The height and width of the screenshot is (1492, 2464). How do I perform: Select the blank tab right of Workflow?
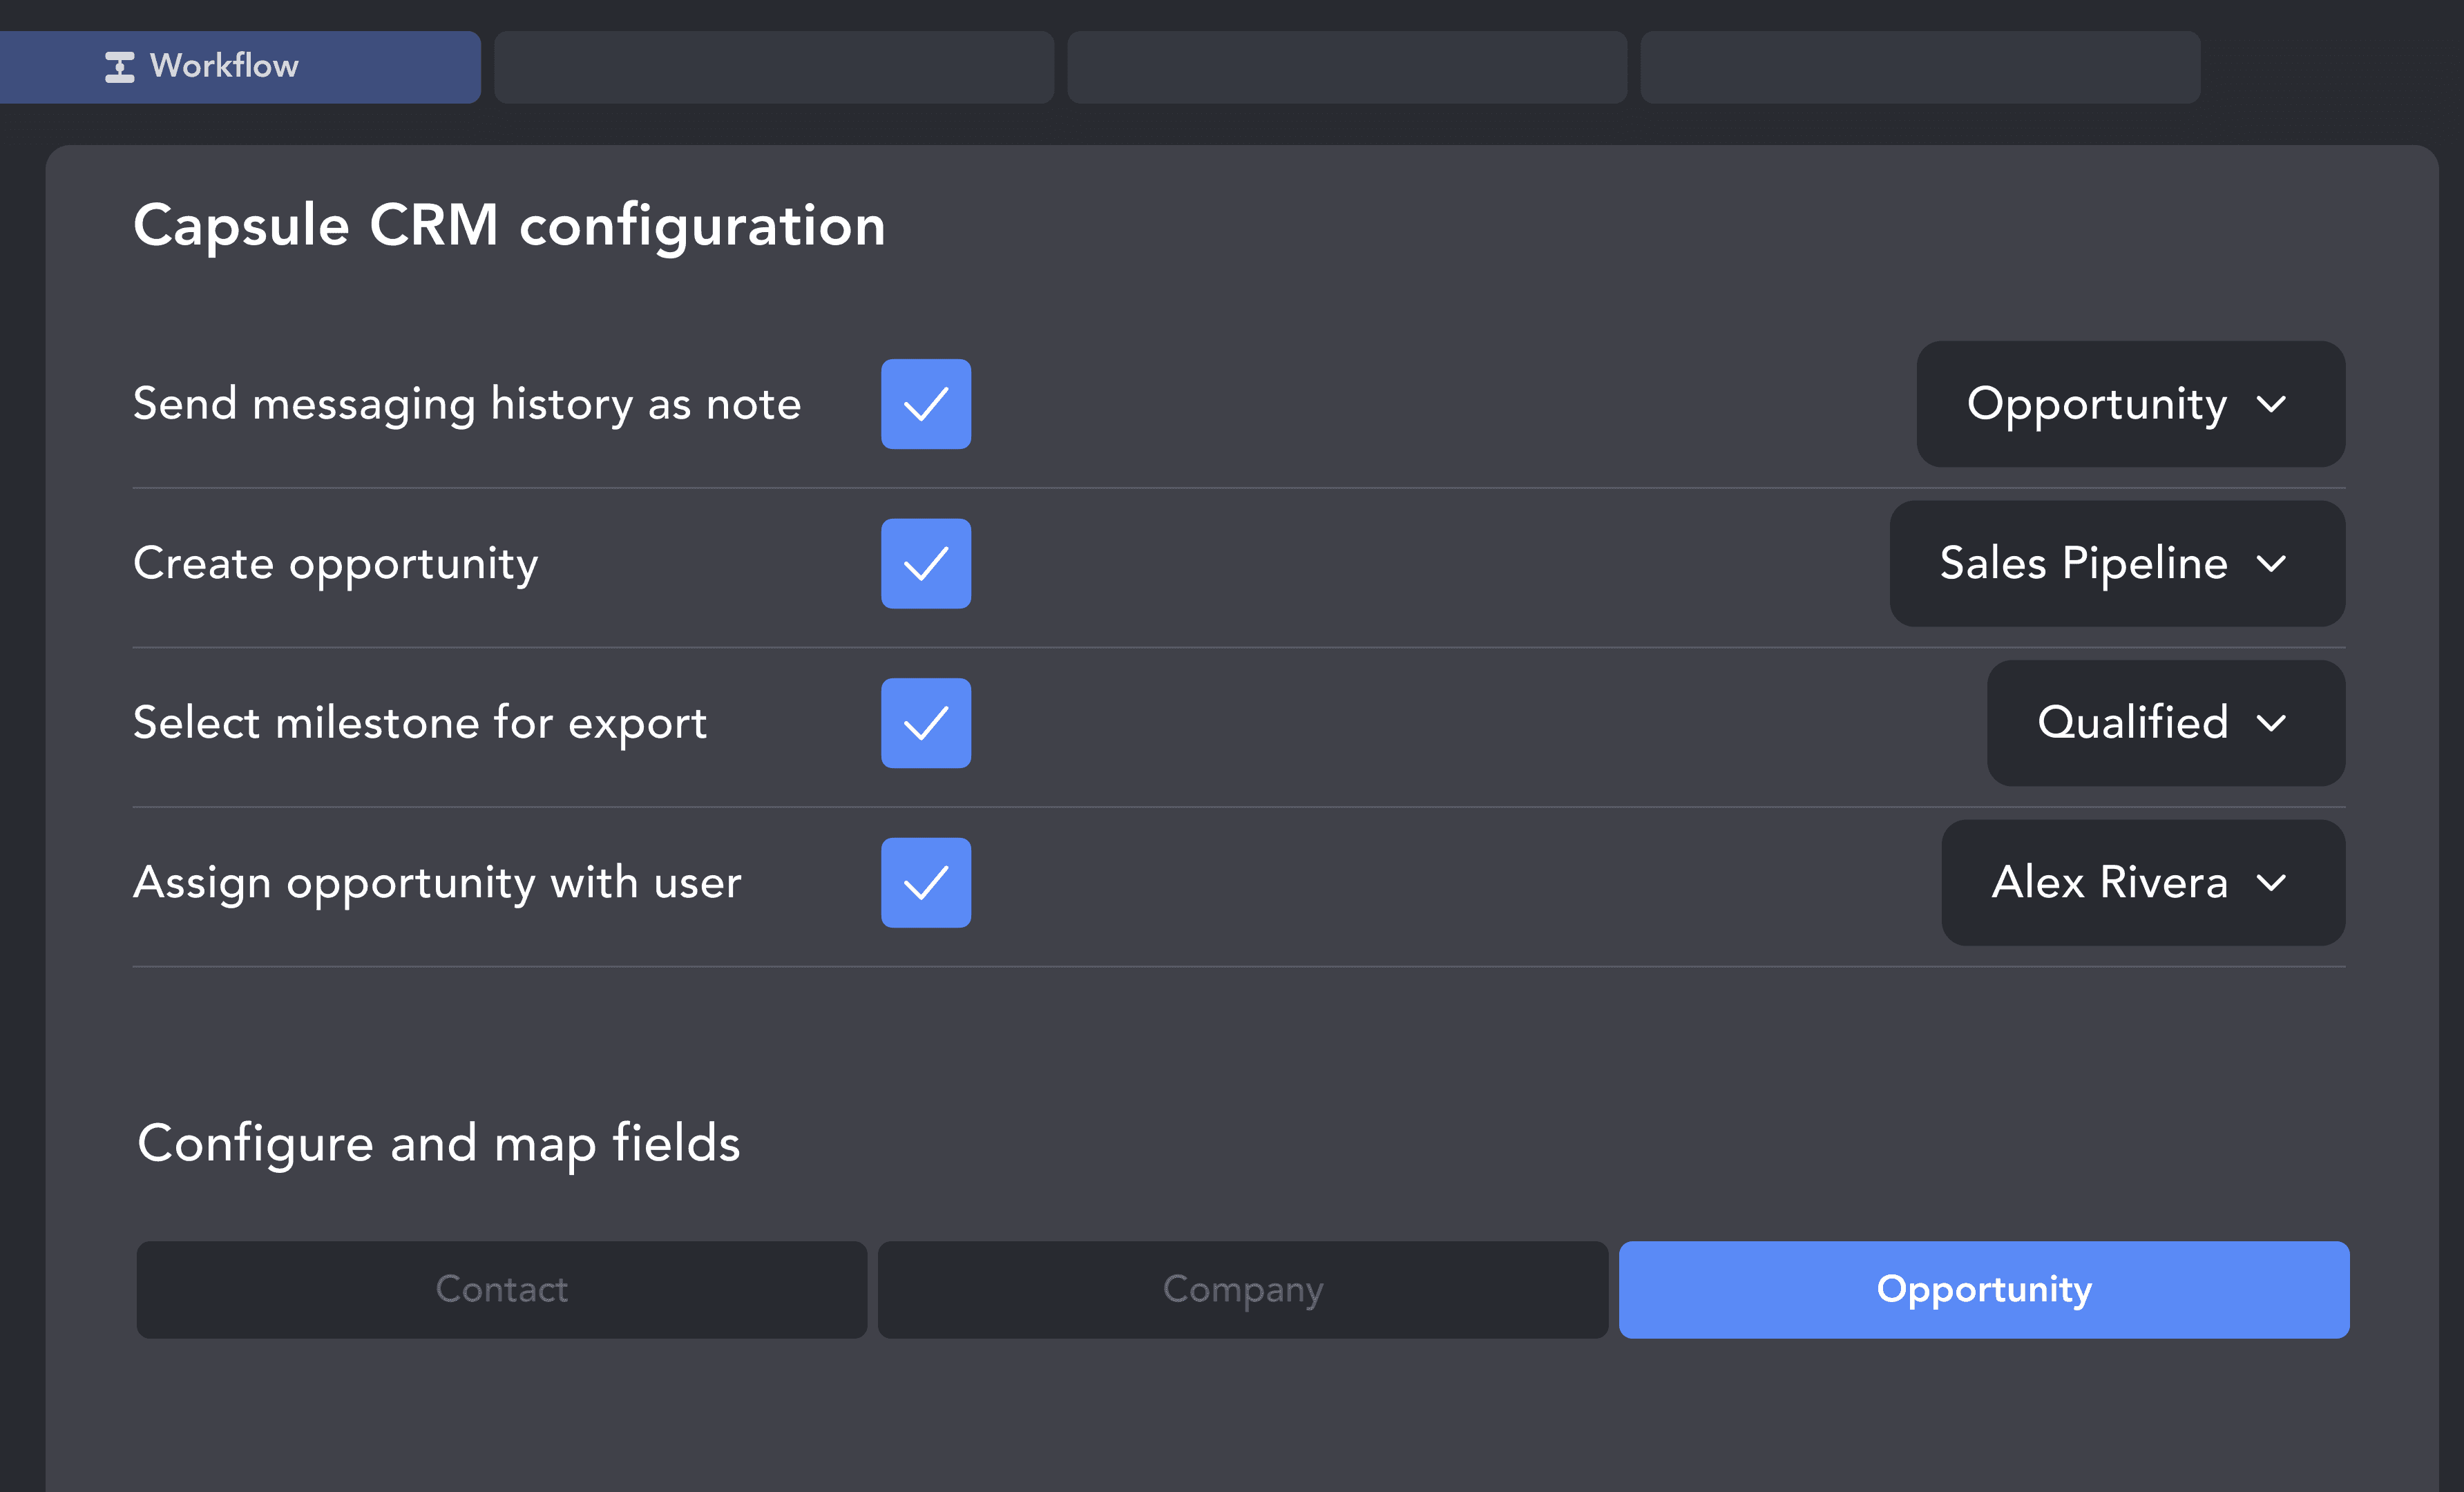[774, 67]
